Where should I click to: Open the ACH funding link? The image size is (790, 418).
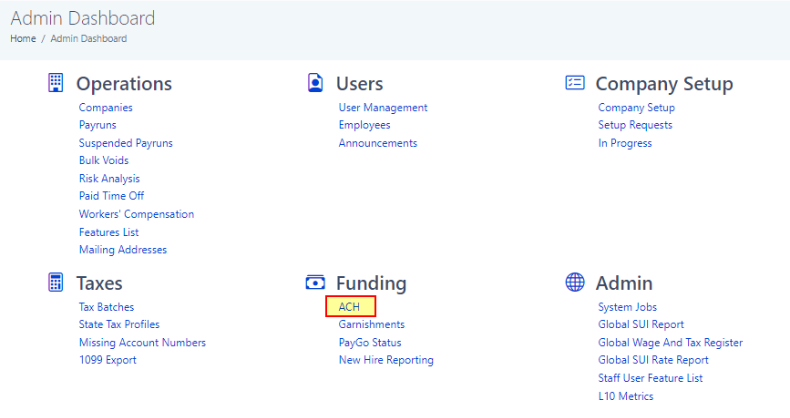(349, 307)
